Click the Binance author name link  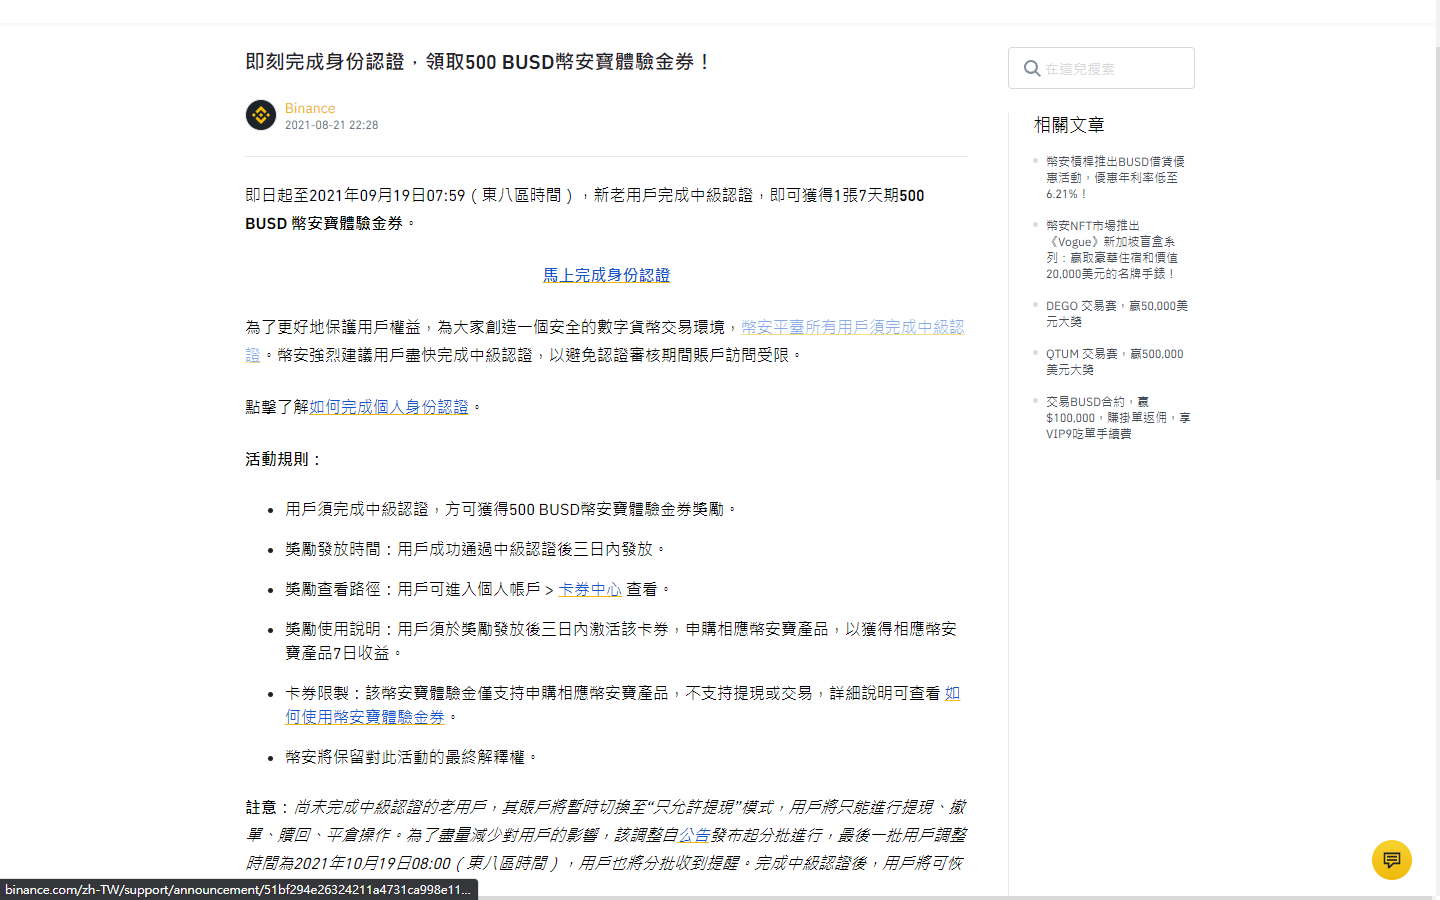click(310, 108)
